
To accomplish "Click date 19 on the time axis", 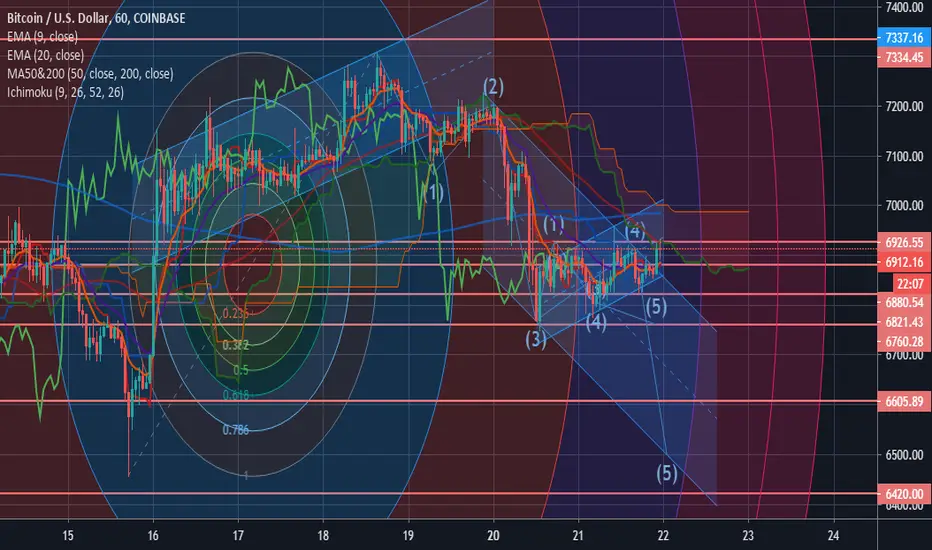I will tap(408, 535).
